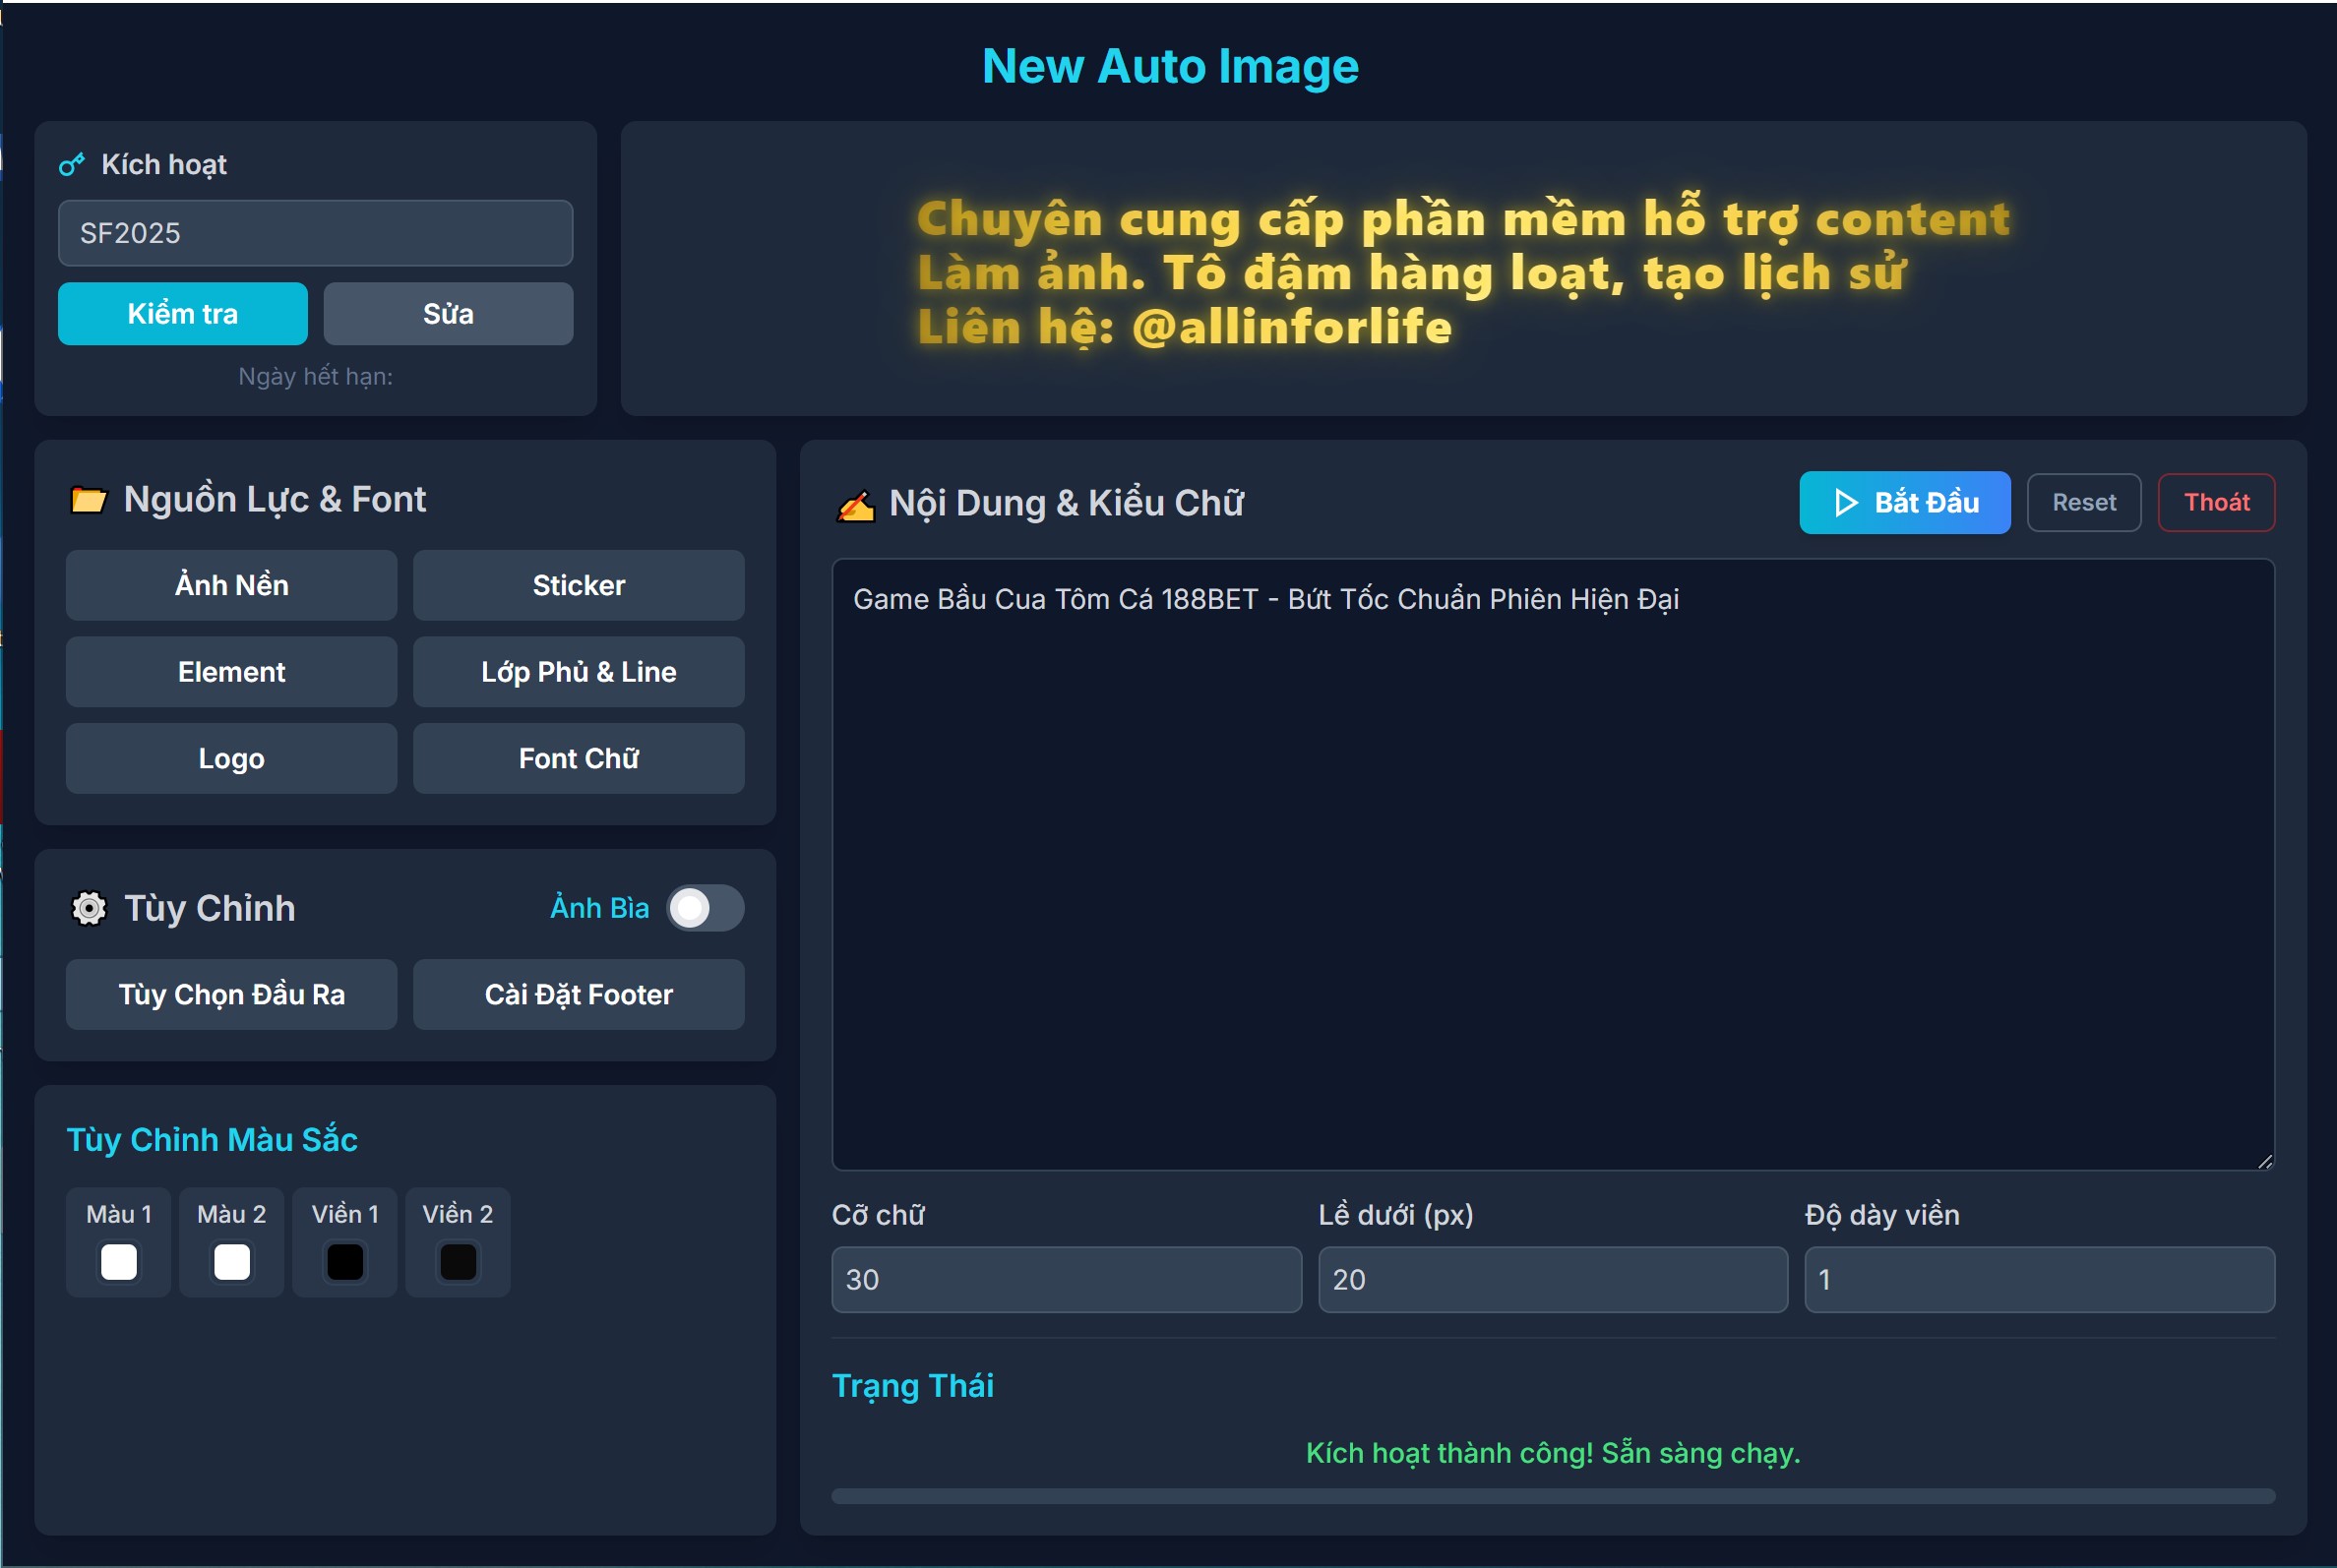Open Tùy Chọn Đầu Ra settings
This screenshot has width=2337, height=1568.
coord(231,995)
